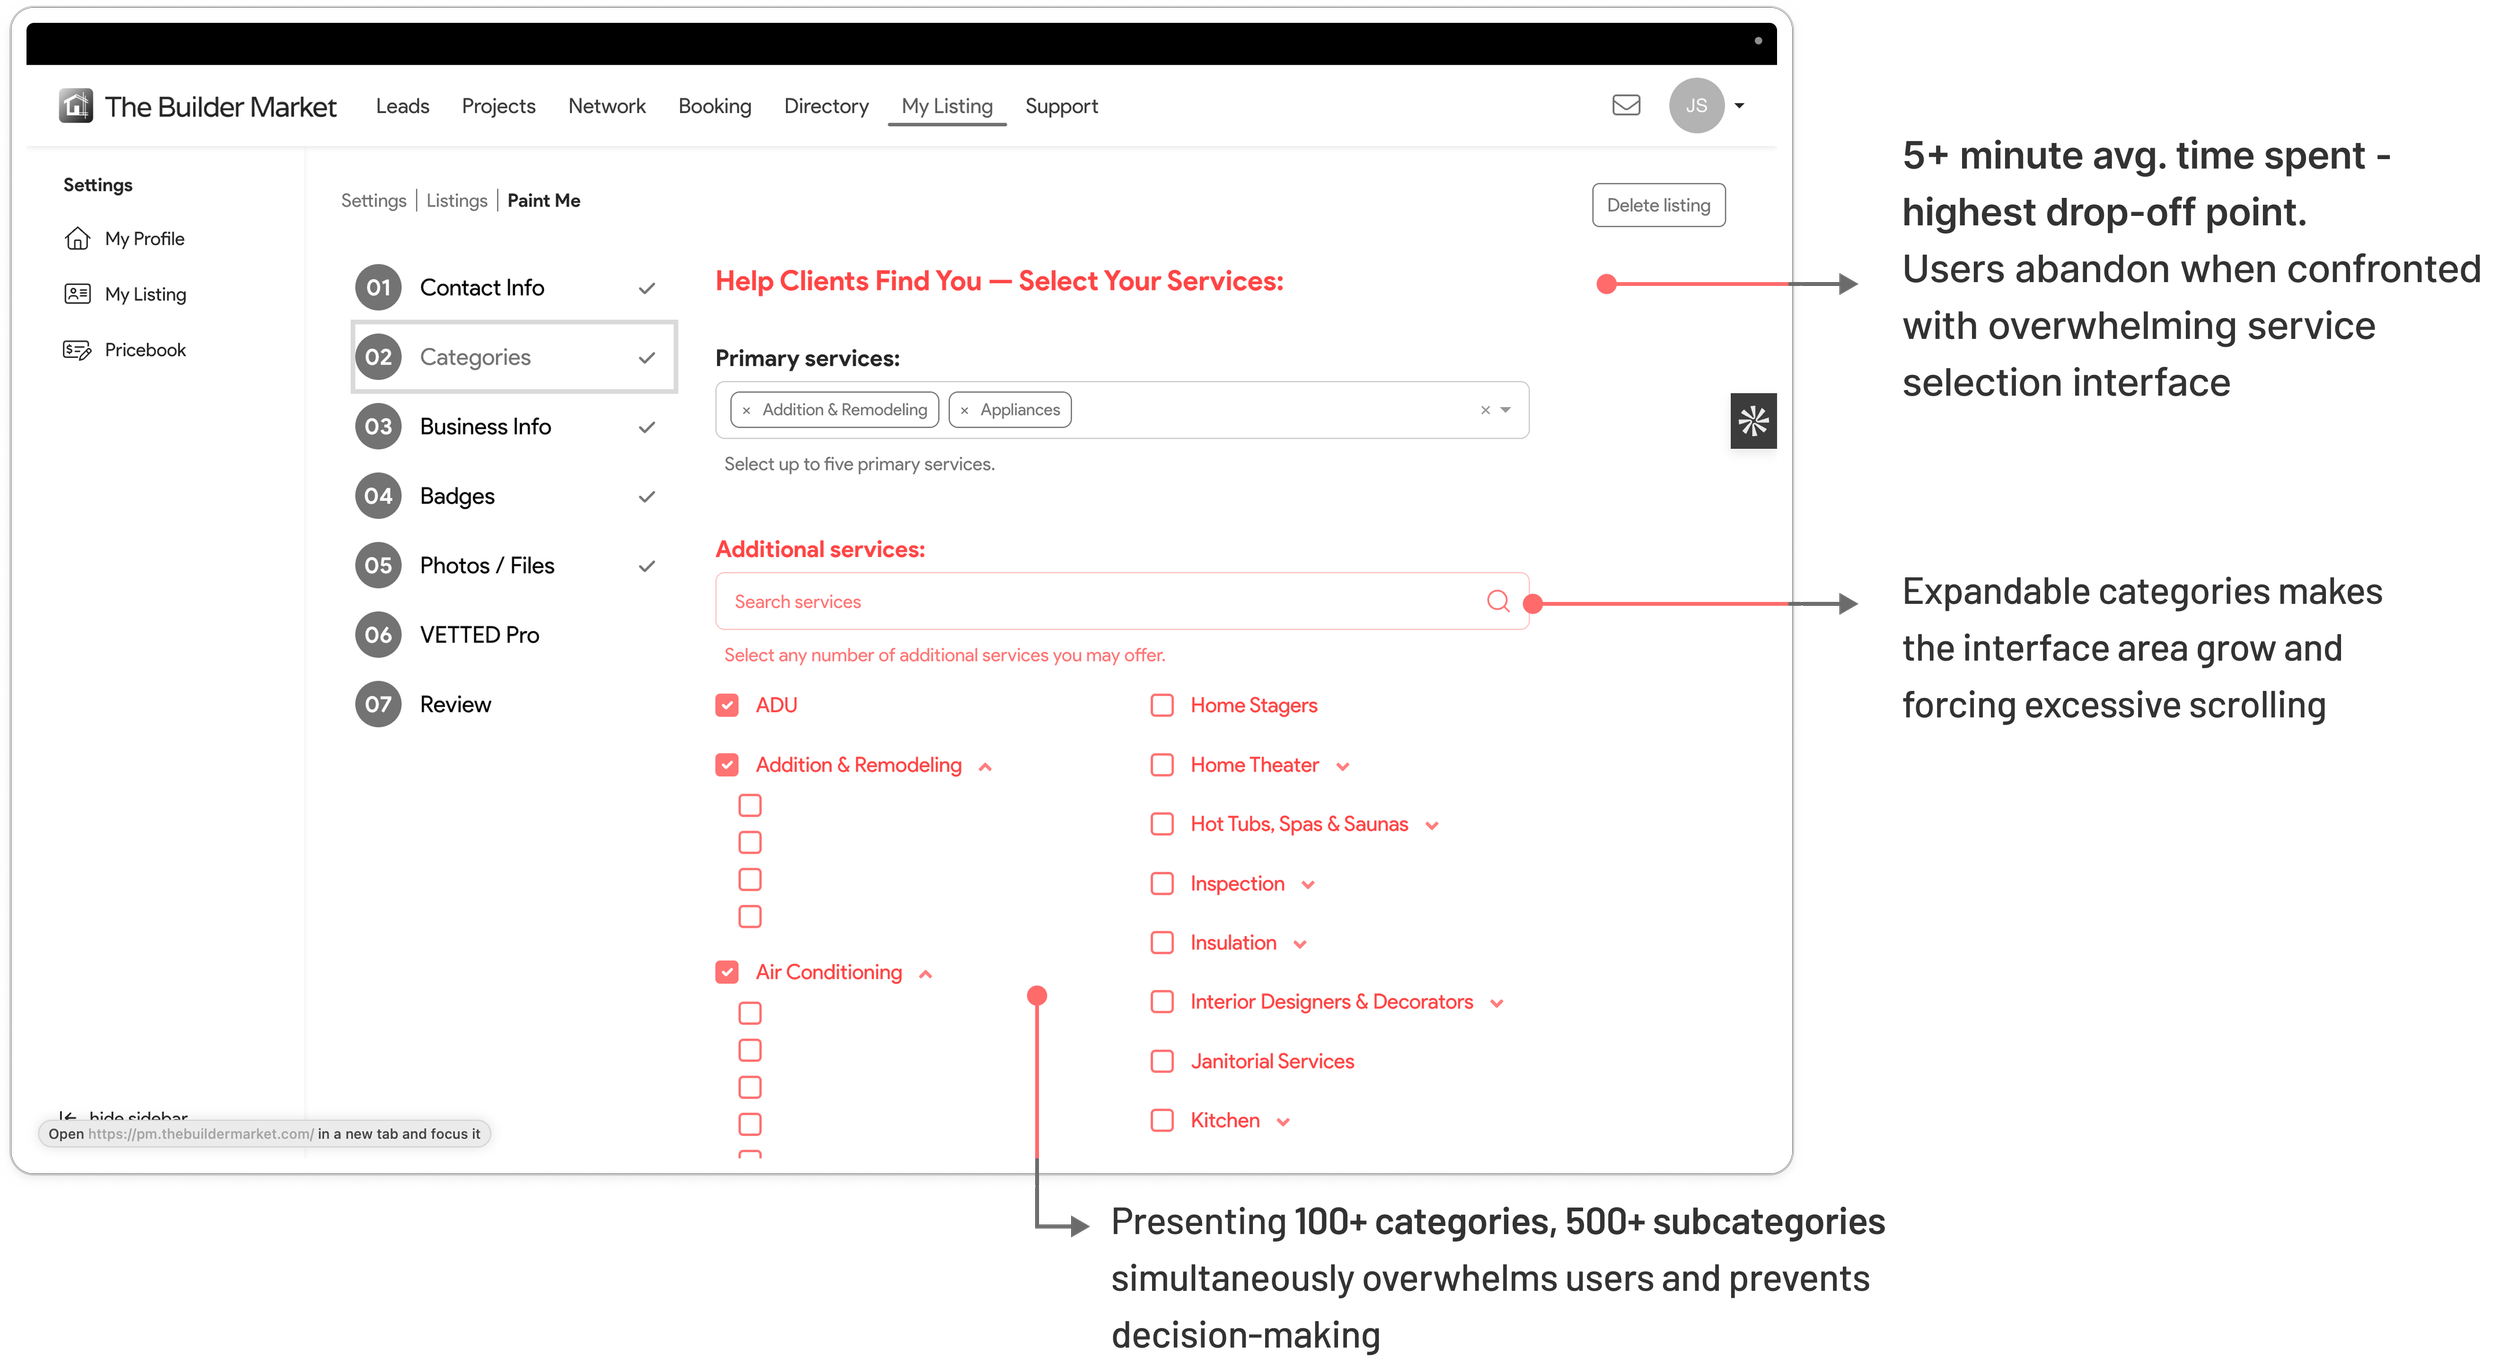Remove the Appliances tag with its x
The image size is (2500, 1361).
[x=964, y=411]
